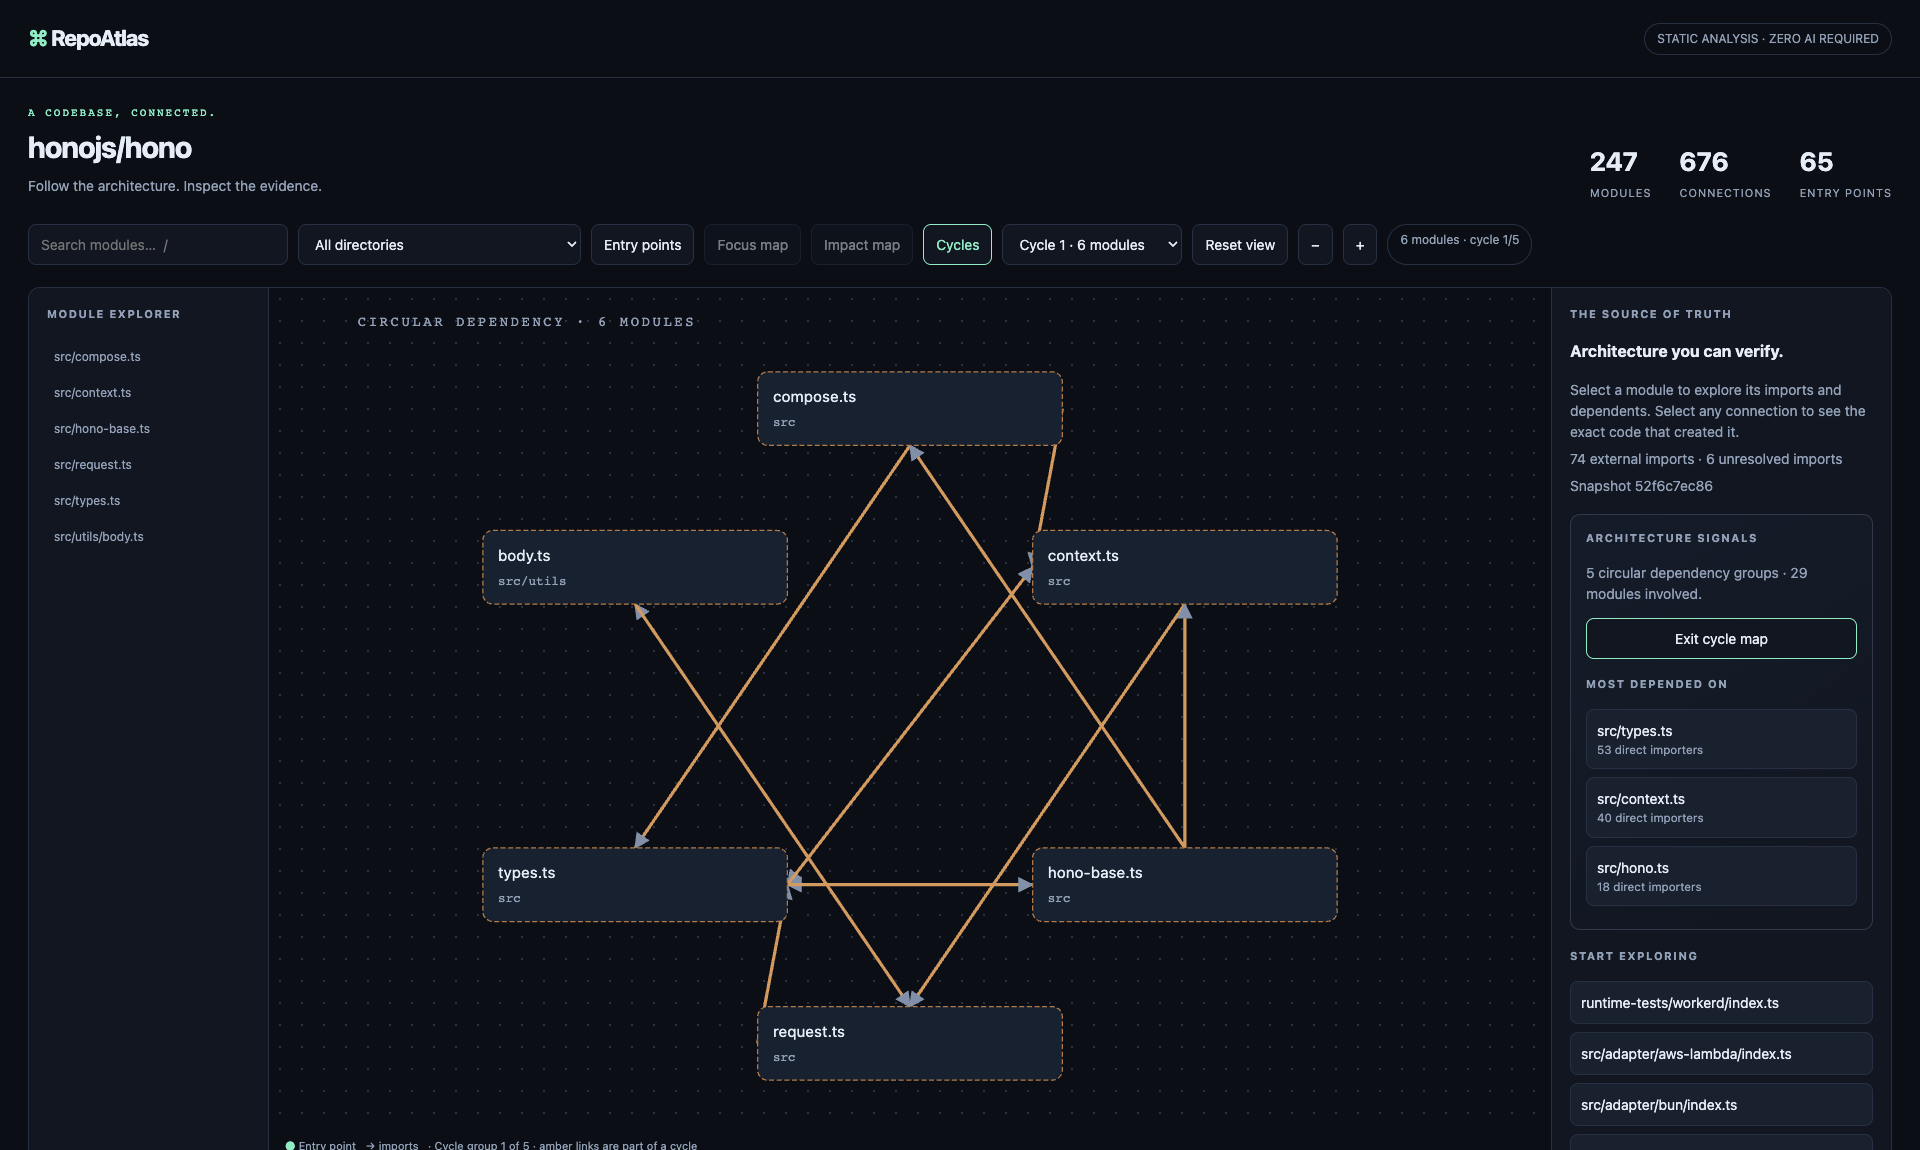Click the Start Exploring label
The width and height of the screenshot is (1920, 1150).
[x=1634, y=956]
